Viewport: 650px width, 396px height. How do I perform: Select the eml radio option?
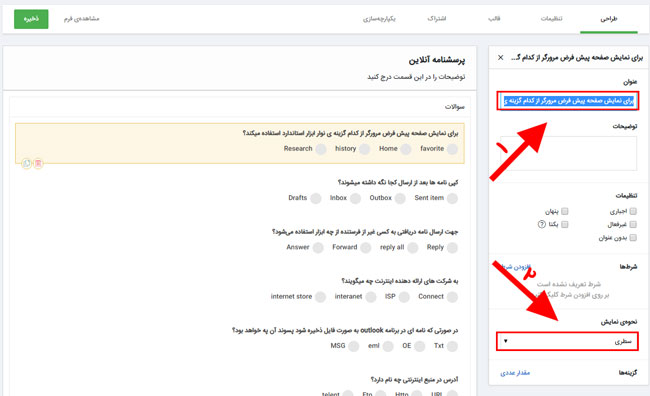388,346
